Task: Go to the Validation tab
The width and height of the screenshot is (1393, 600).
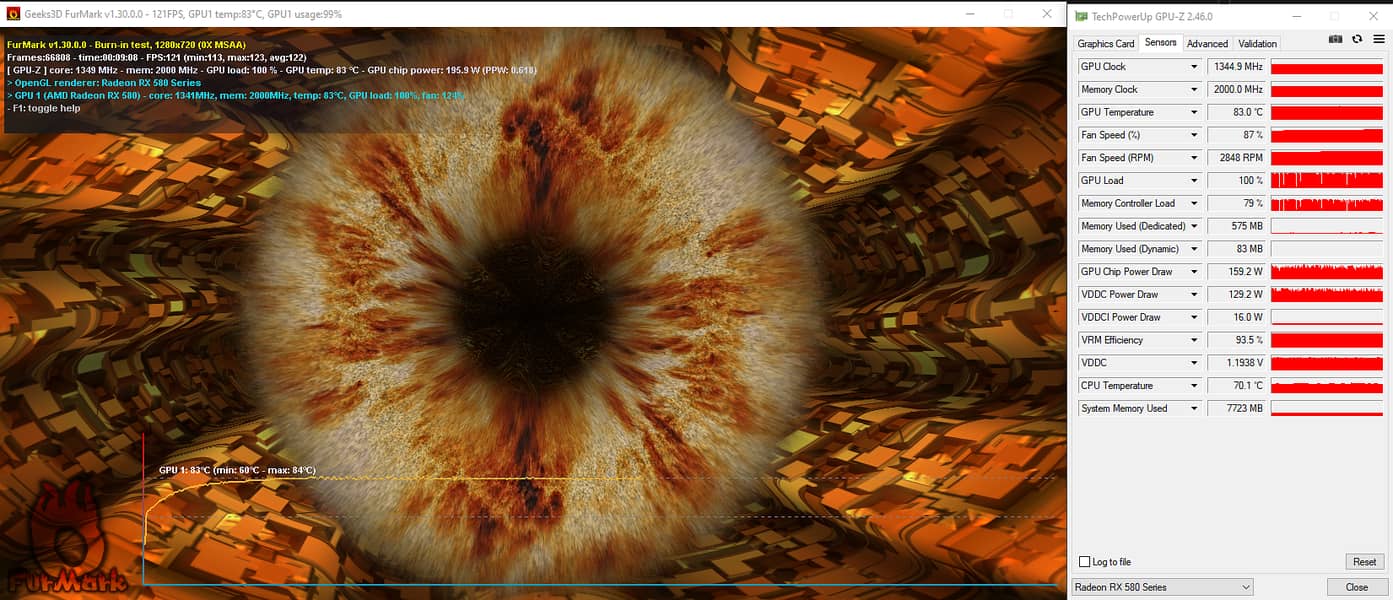Action: [1257, 44]
